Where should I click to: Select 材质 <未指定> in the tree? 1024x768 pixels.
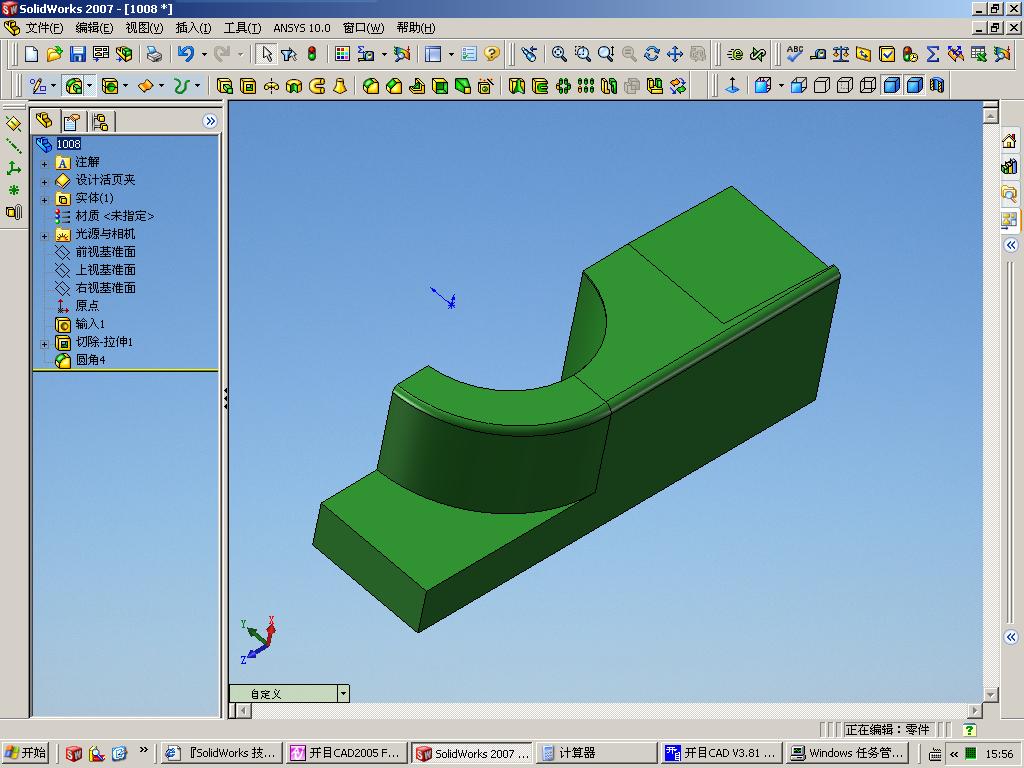(114, 216)
